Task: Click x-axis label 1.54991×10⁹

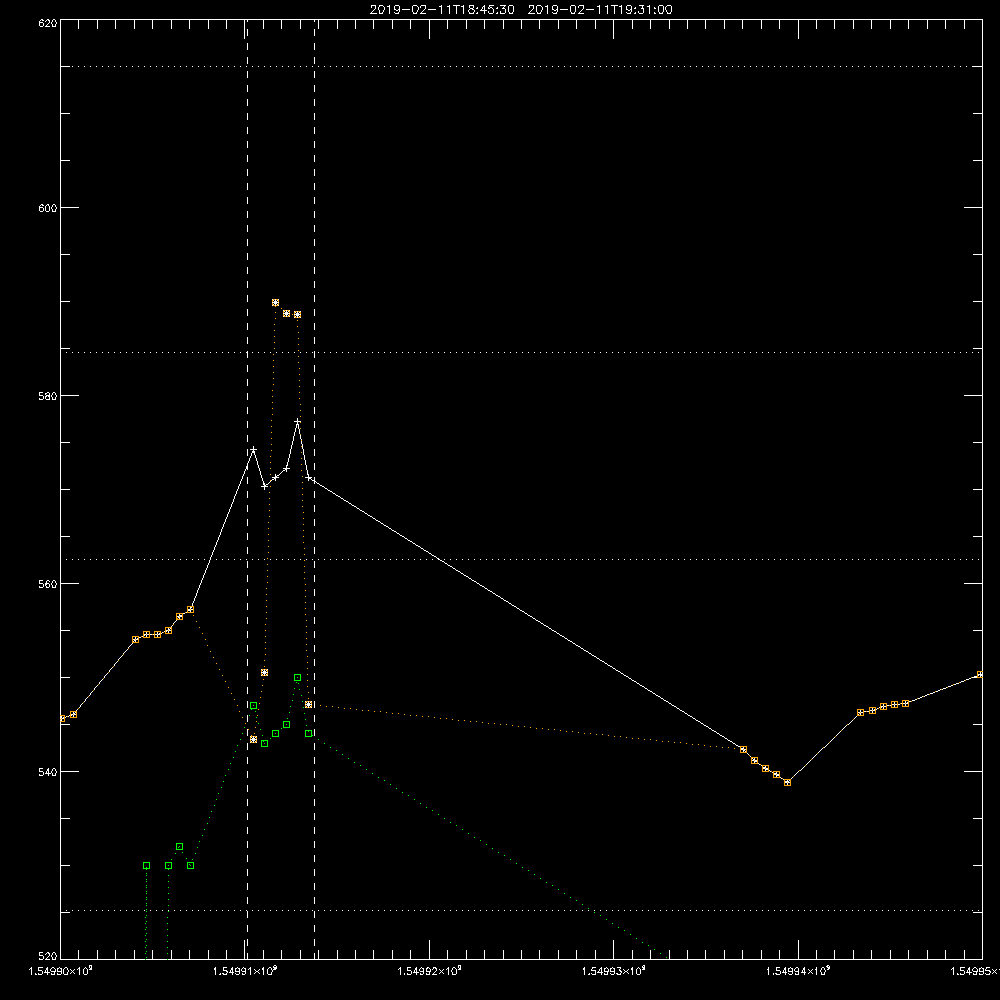Action: (245, 971)
